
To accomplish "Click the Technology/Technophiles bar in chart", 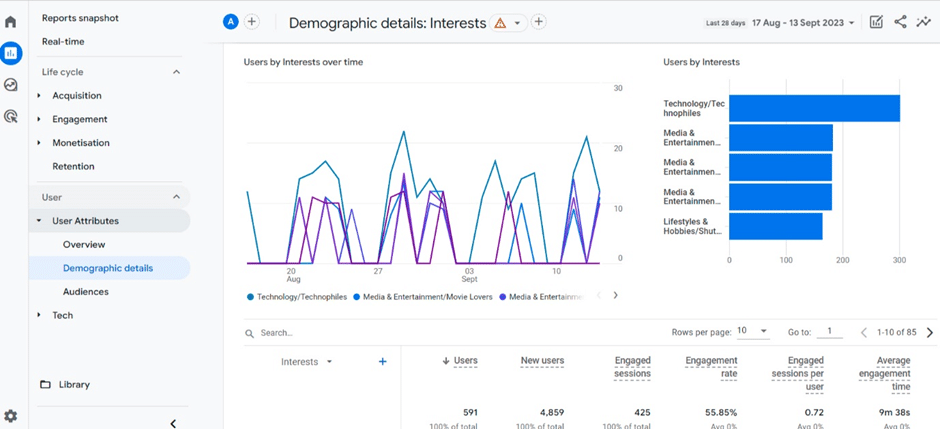I will (x=813, y=108).
